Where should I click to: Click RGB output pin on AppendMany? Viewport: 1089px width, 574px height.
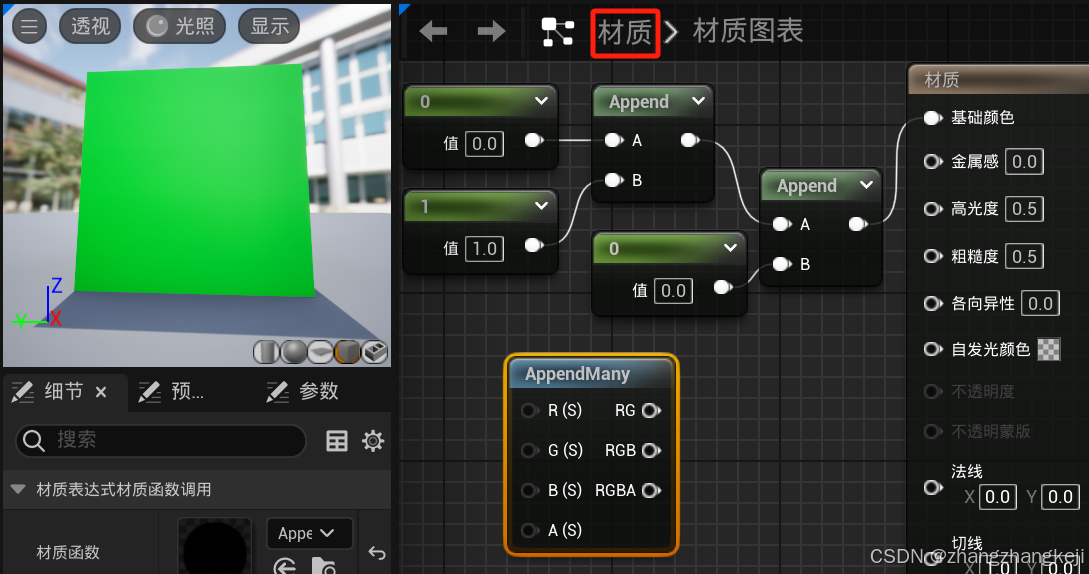click(x=651, y=450)
